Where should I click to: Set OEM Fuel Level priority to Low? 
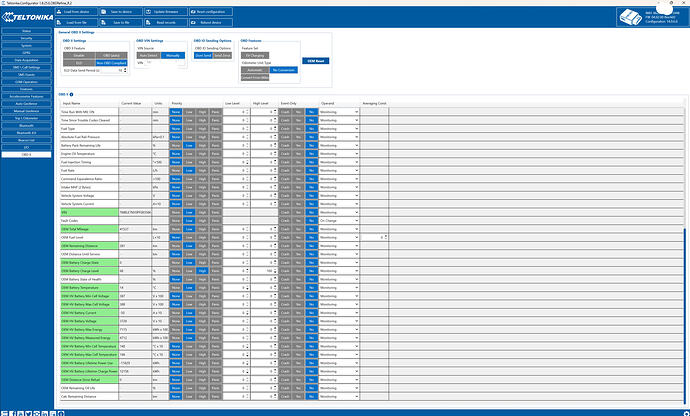(189, 237)
